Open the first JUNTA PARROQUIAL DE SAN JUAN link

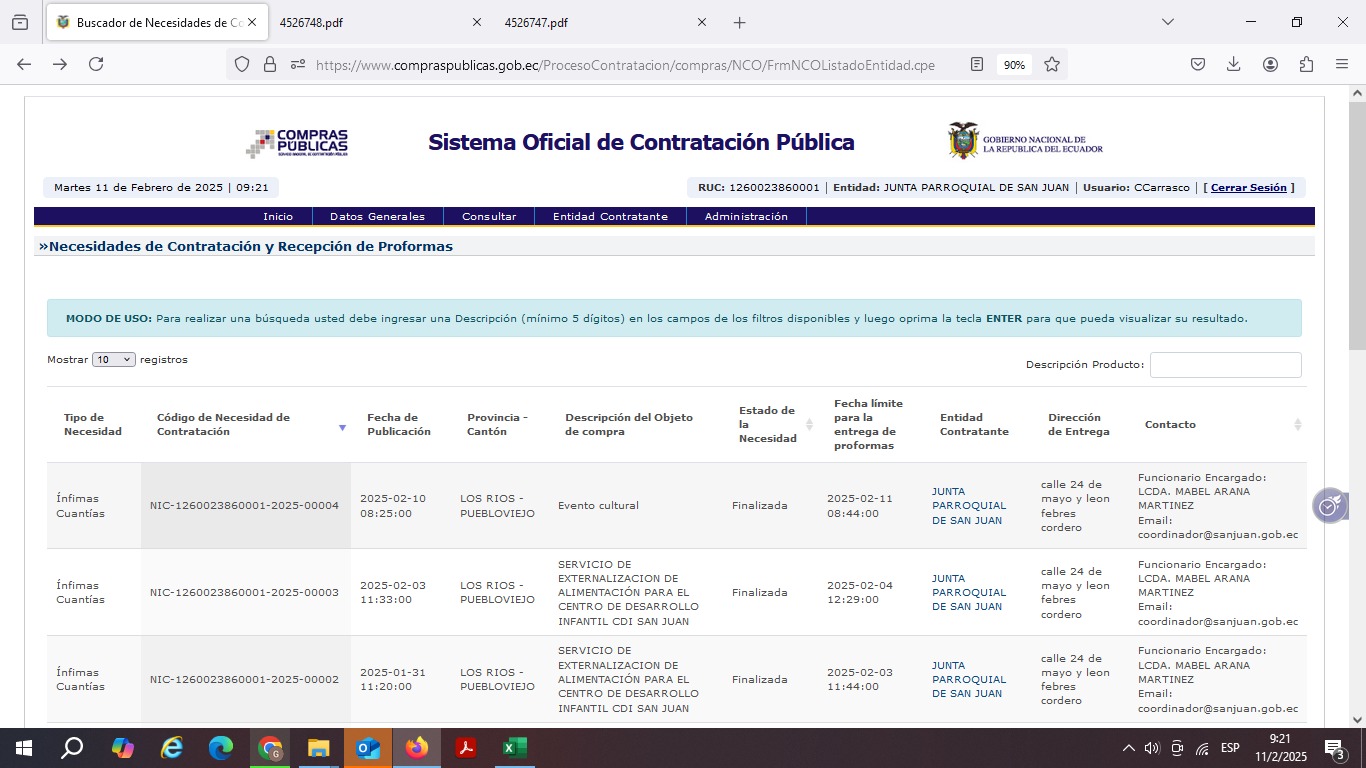968,506
